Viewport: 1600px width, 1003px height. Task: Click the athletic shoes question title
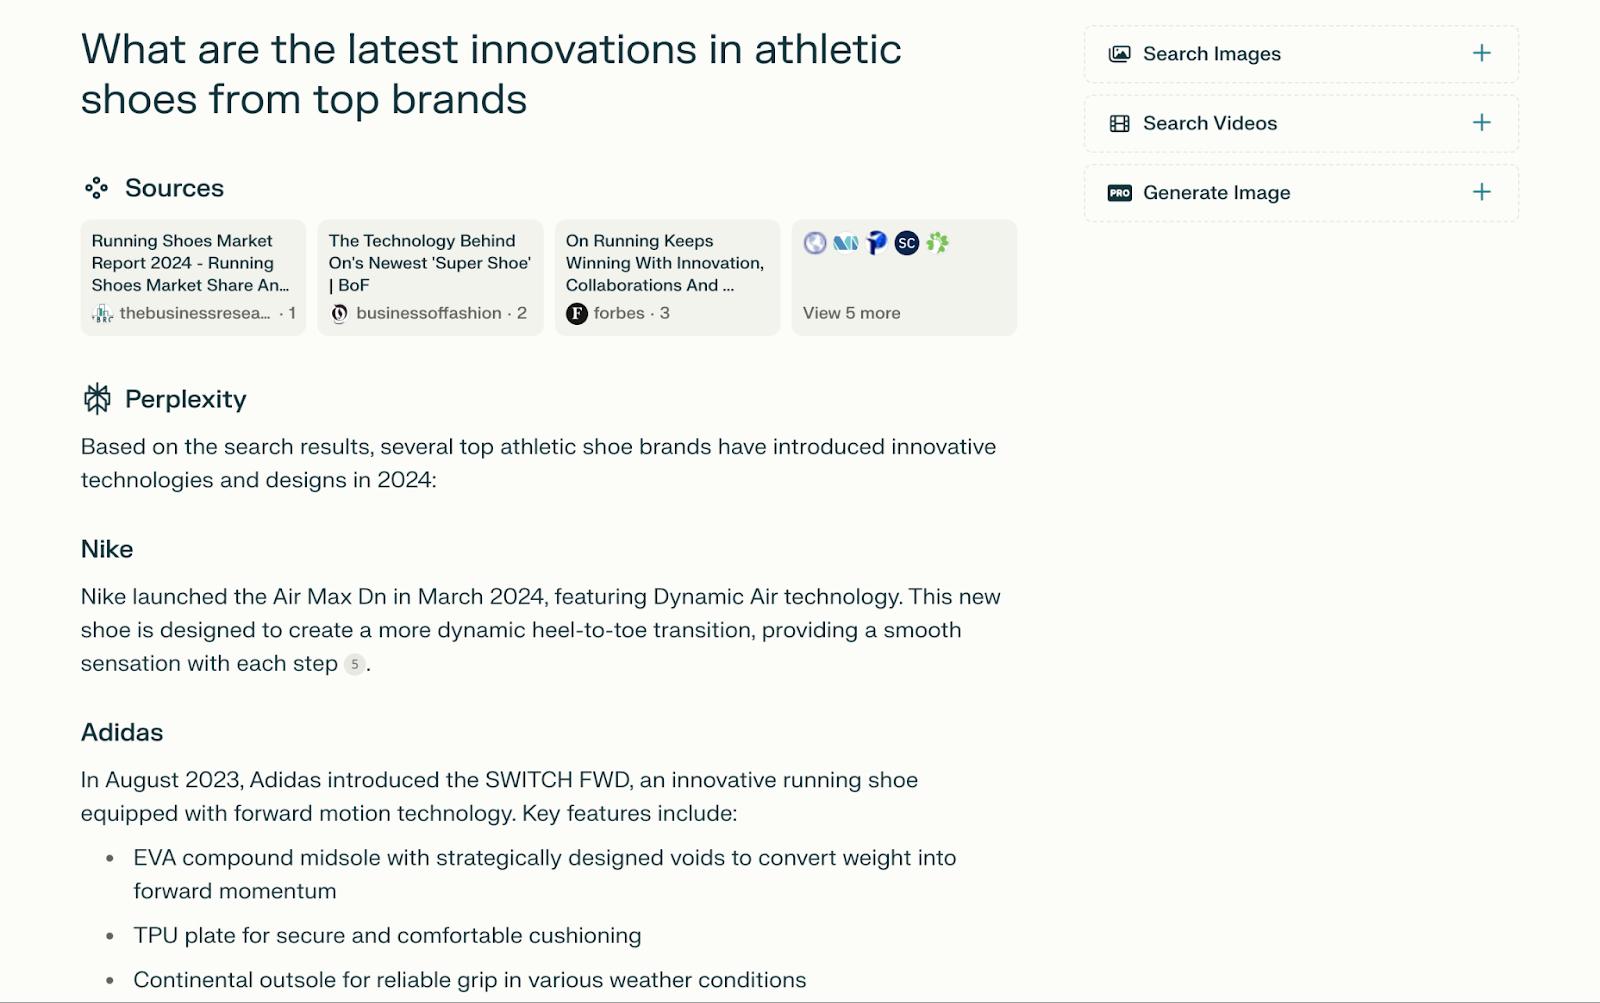click(490, 74)
